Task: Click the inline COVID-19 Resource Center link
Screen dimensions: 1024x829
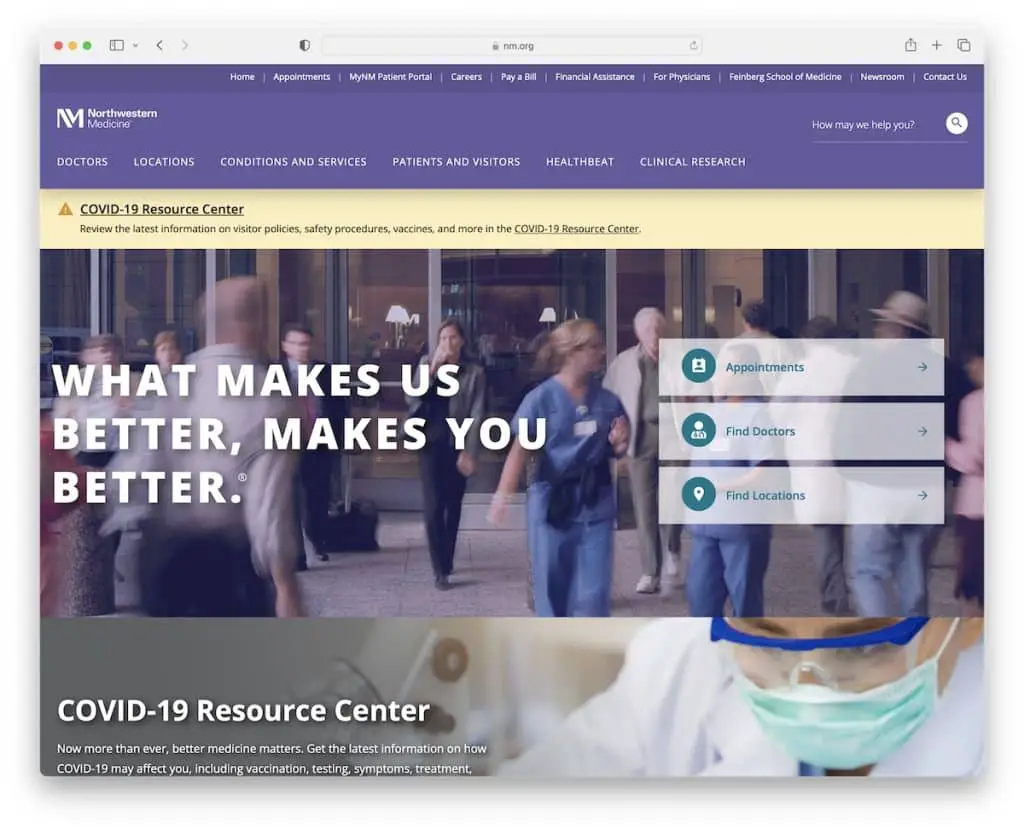Action: [x=577, y=229]
